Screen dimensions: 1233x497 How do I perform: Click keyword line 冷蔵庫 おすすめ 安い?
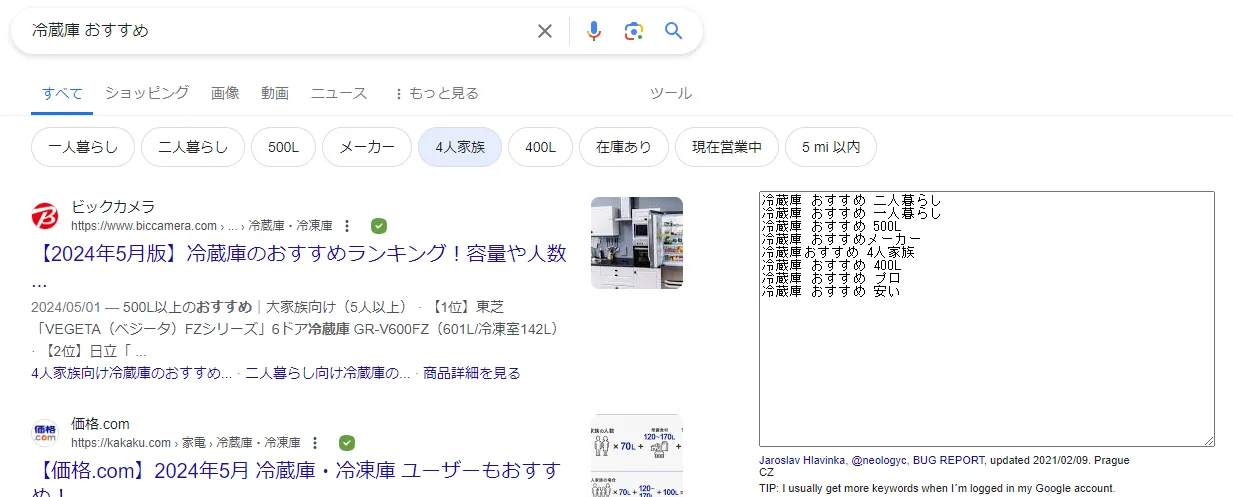click(x=831, y=291)
